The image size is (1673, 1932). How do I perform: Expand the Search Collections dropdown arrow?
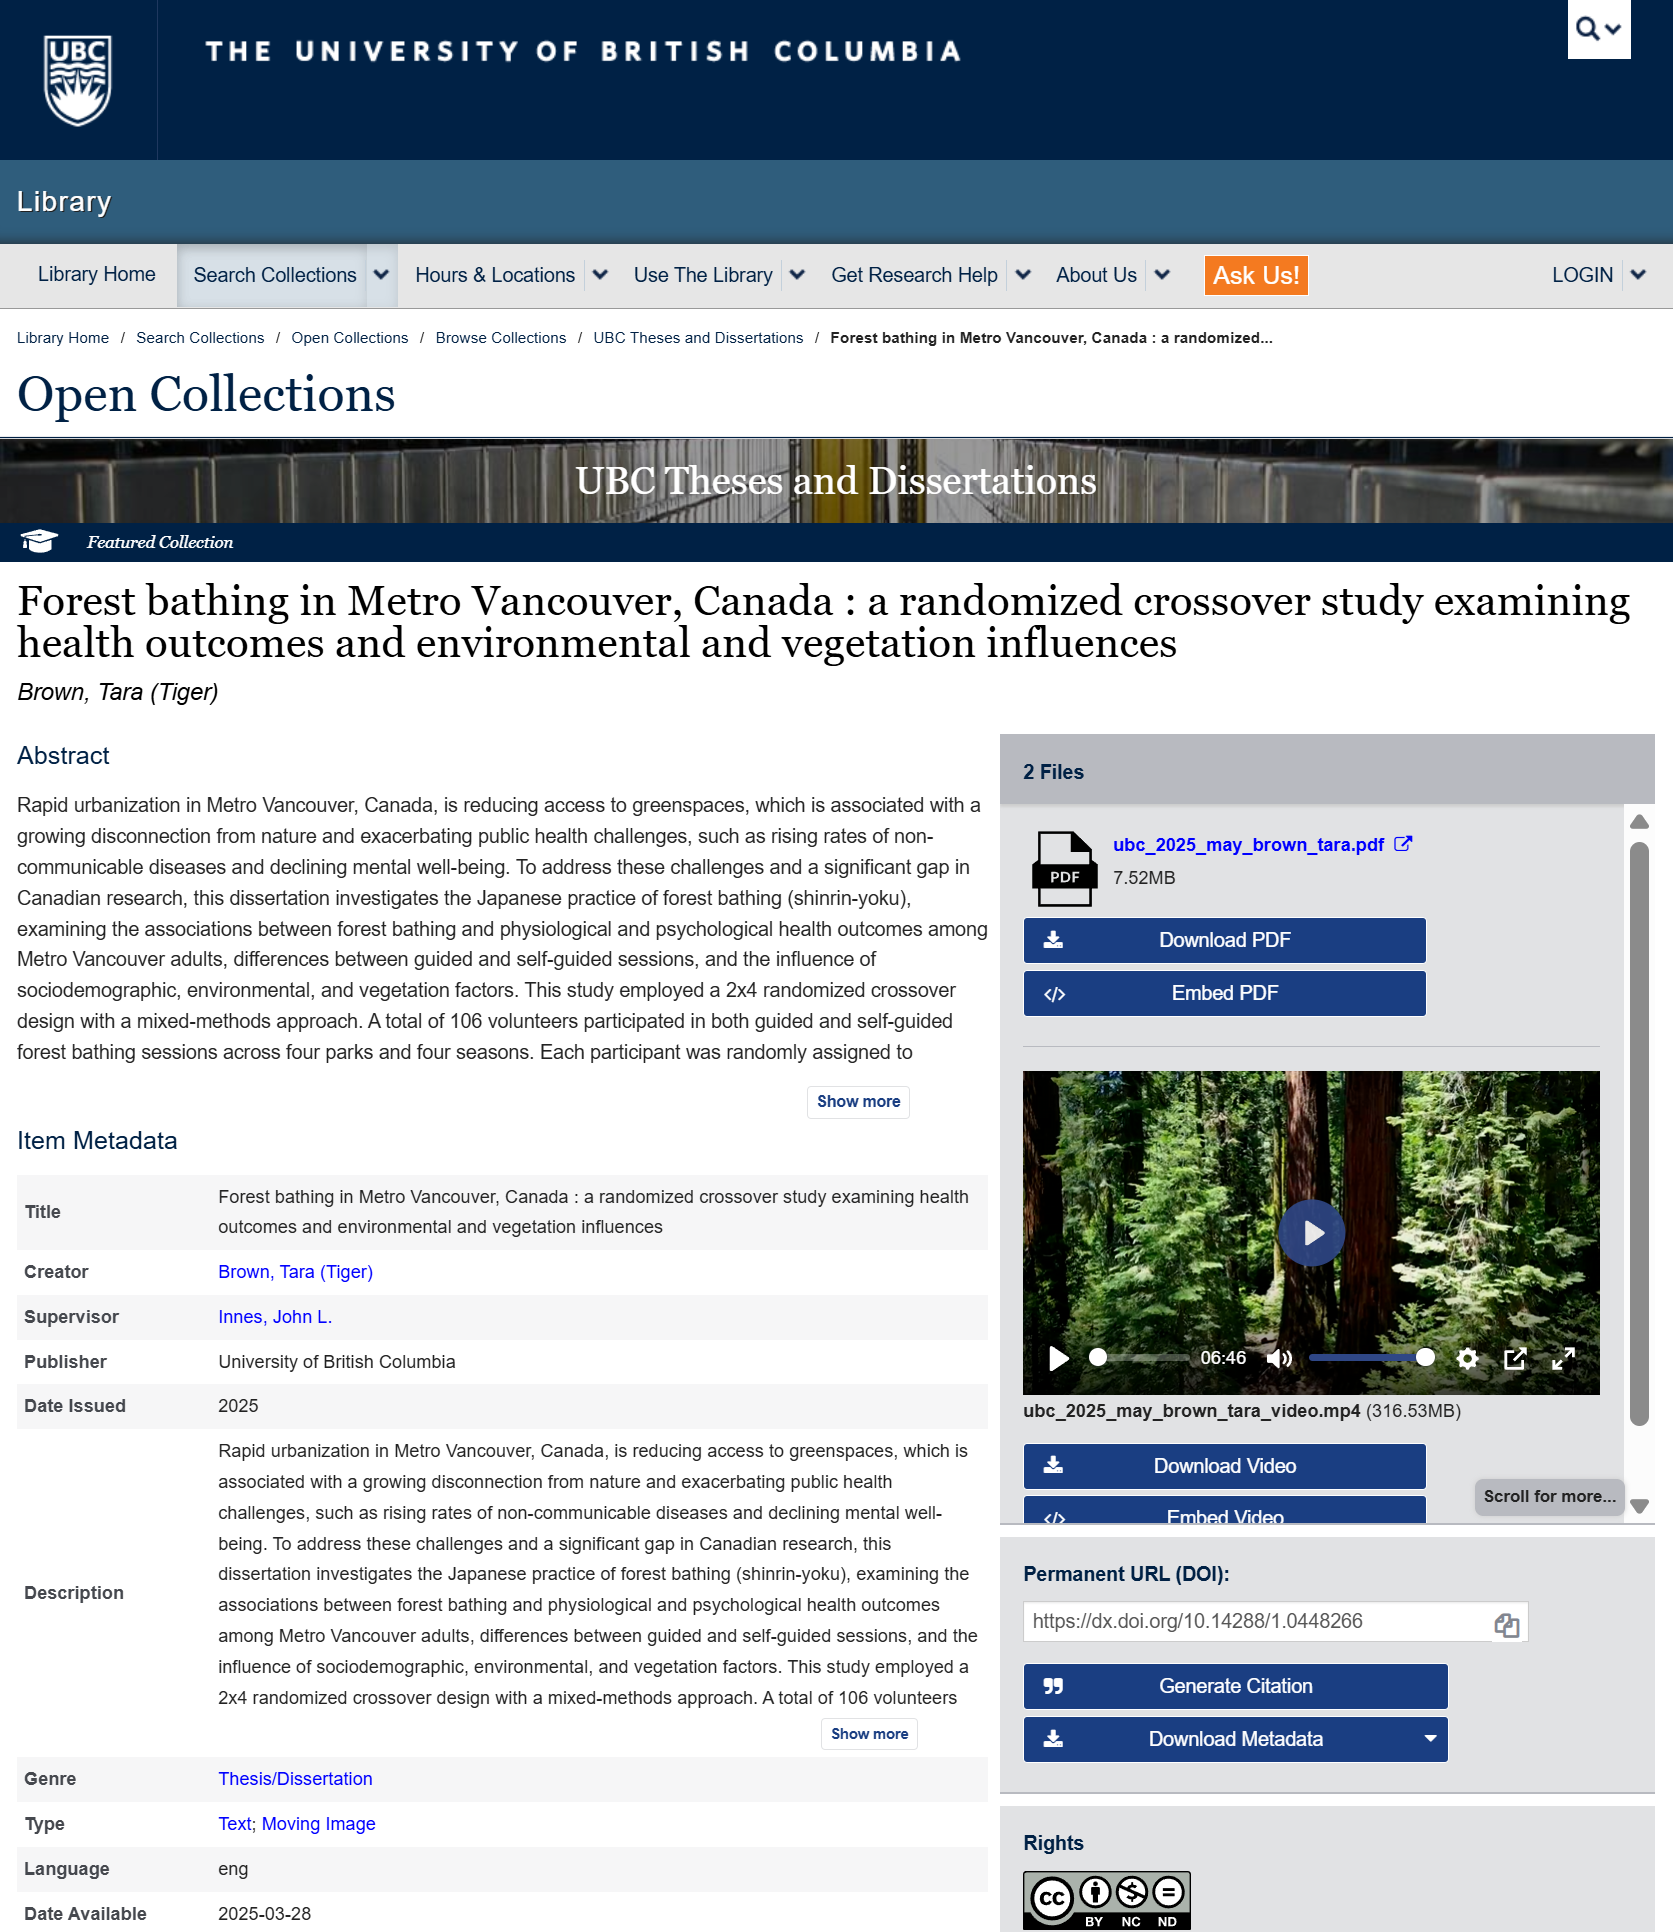tap(381, 275)
